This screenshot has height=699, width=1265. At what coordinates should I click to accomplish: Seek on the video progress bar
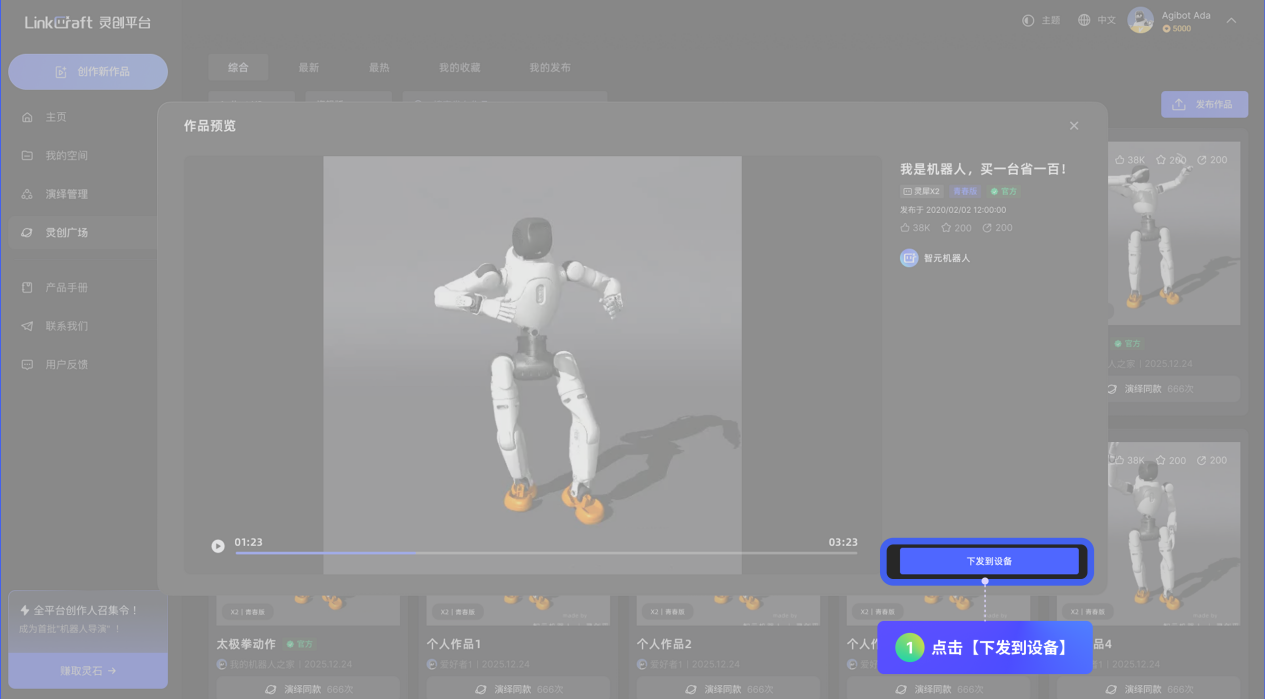tap(545, 552)
